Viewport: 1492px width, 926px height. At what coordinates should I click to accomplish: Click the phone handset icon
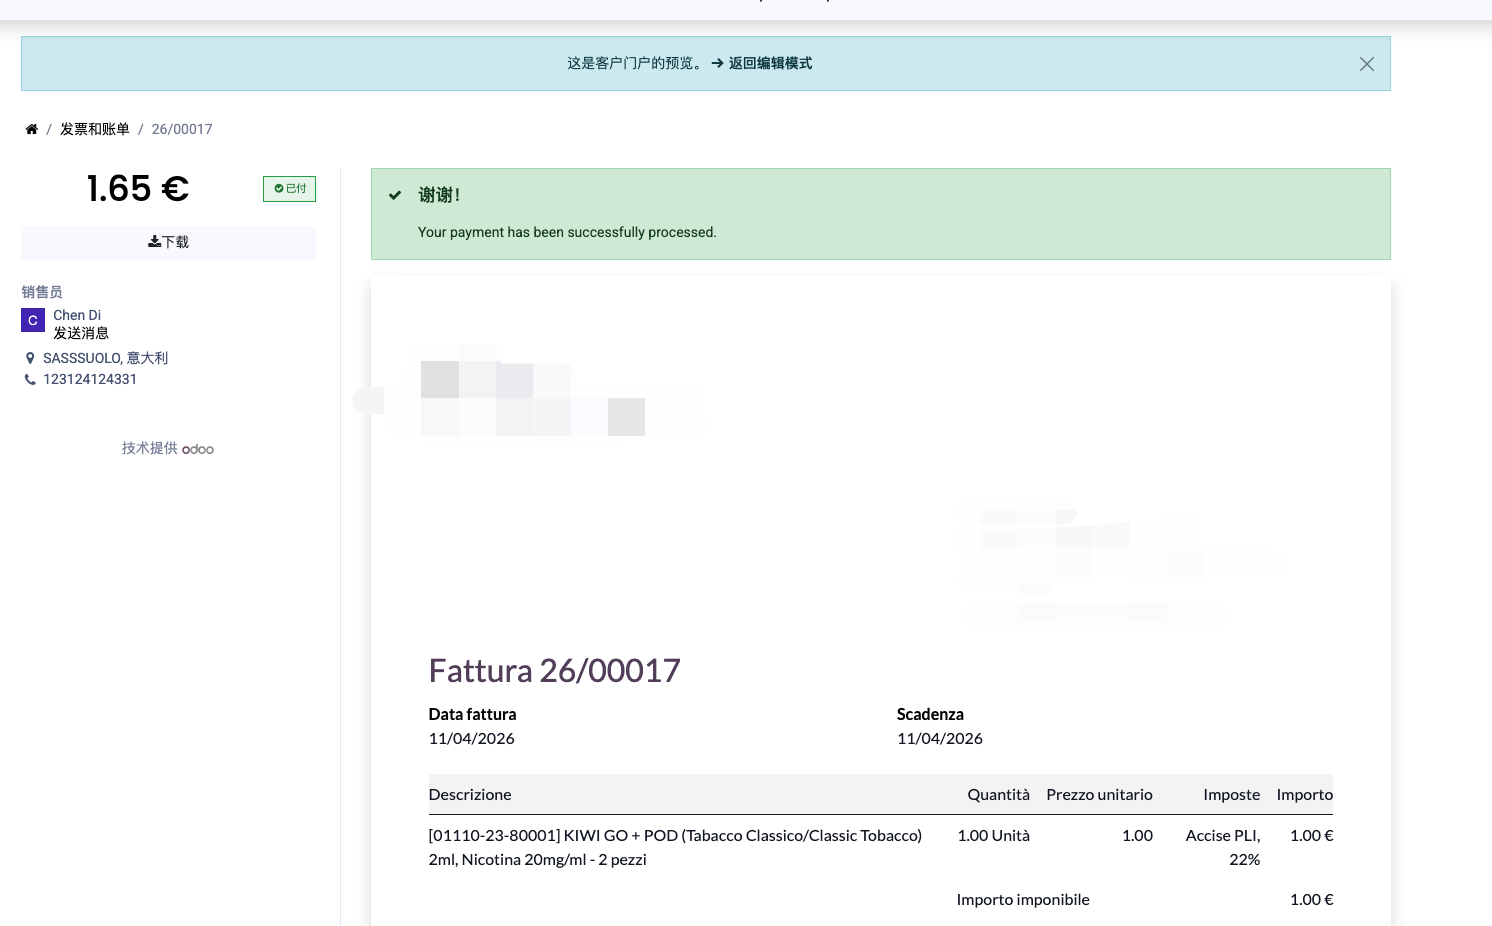[x=30, y=379]
